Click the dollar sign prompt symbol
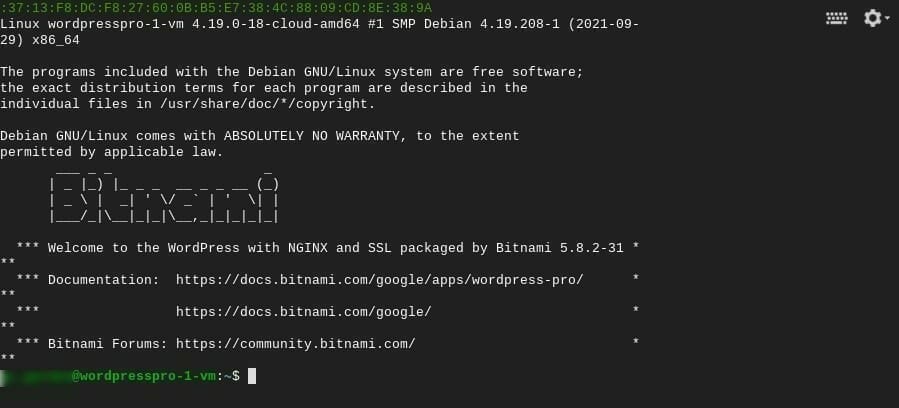Screen dimensions: 899x408 tap(236, 376)
